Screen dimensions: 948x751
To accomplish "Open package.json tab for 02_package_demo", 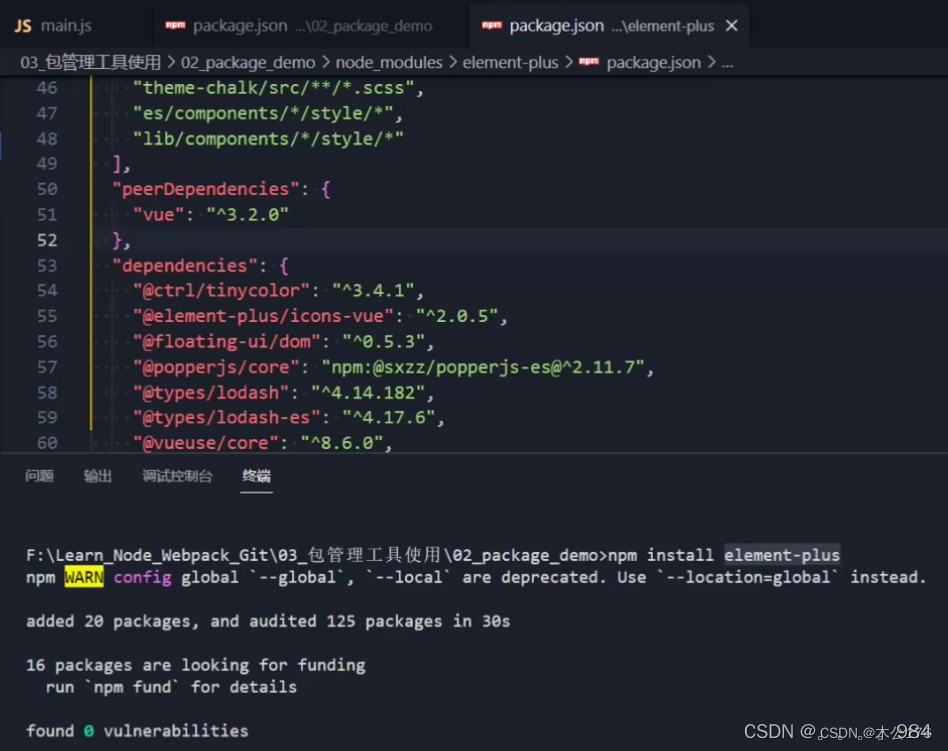I will pyautogui.click(x=311, y=26).
